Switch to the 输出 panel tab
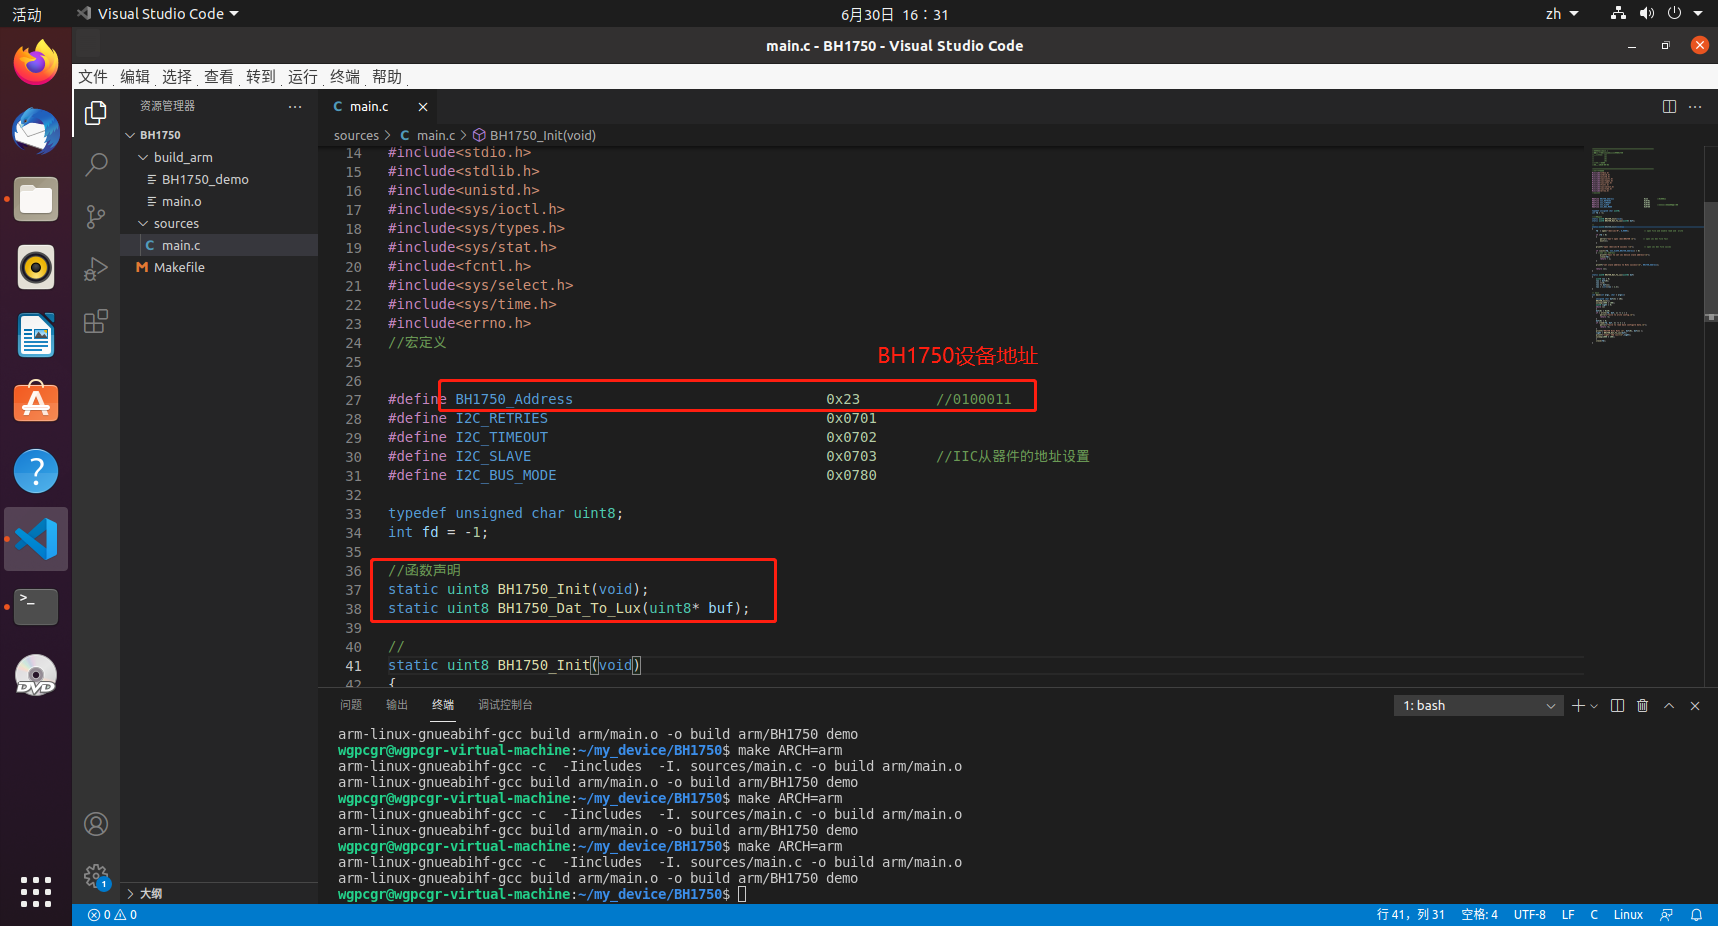Viewport: 1718px width, 926px height. tap(397, 705)
